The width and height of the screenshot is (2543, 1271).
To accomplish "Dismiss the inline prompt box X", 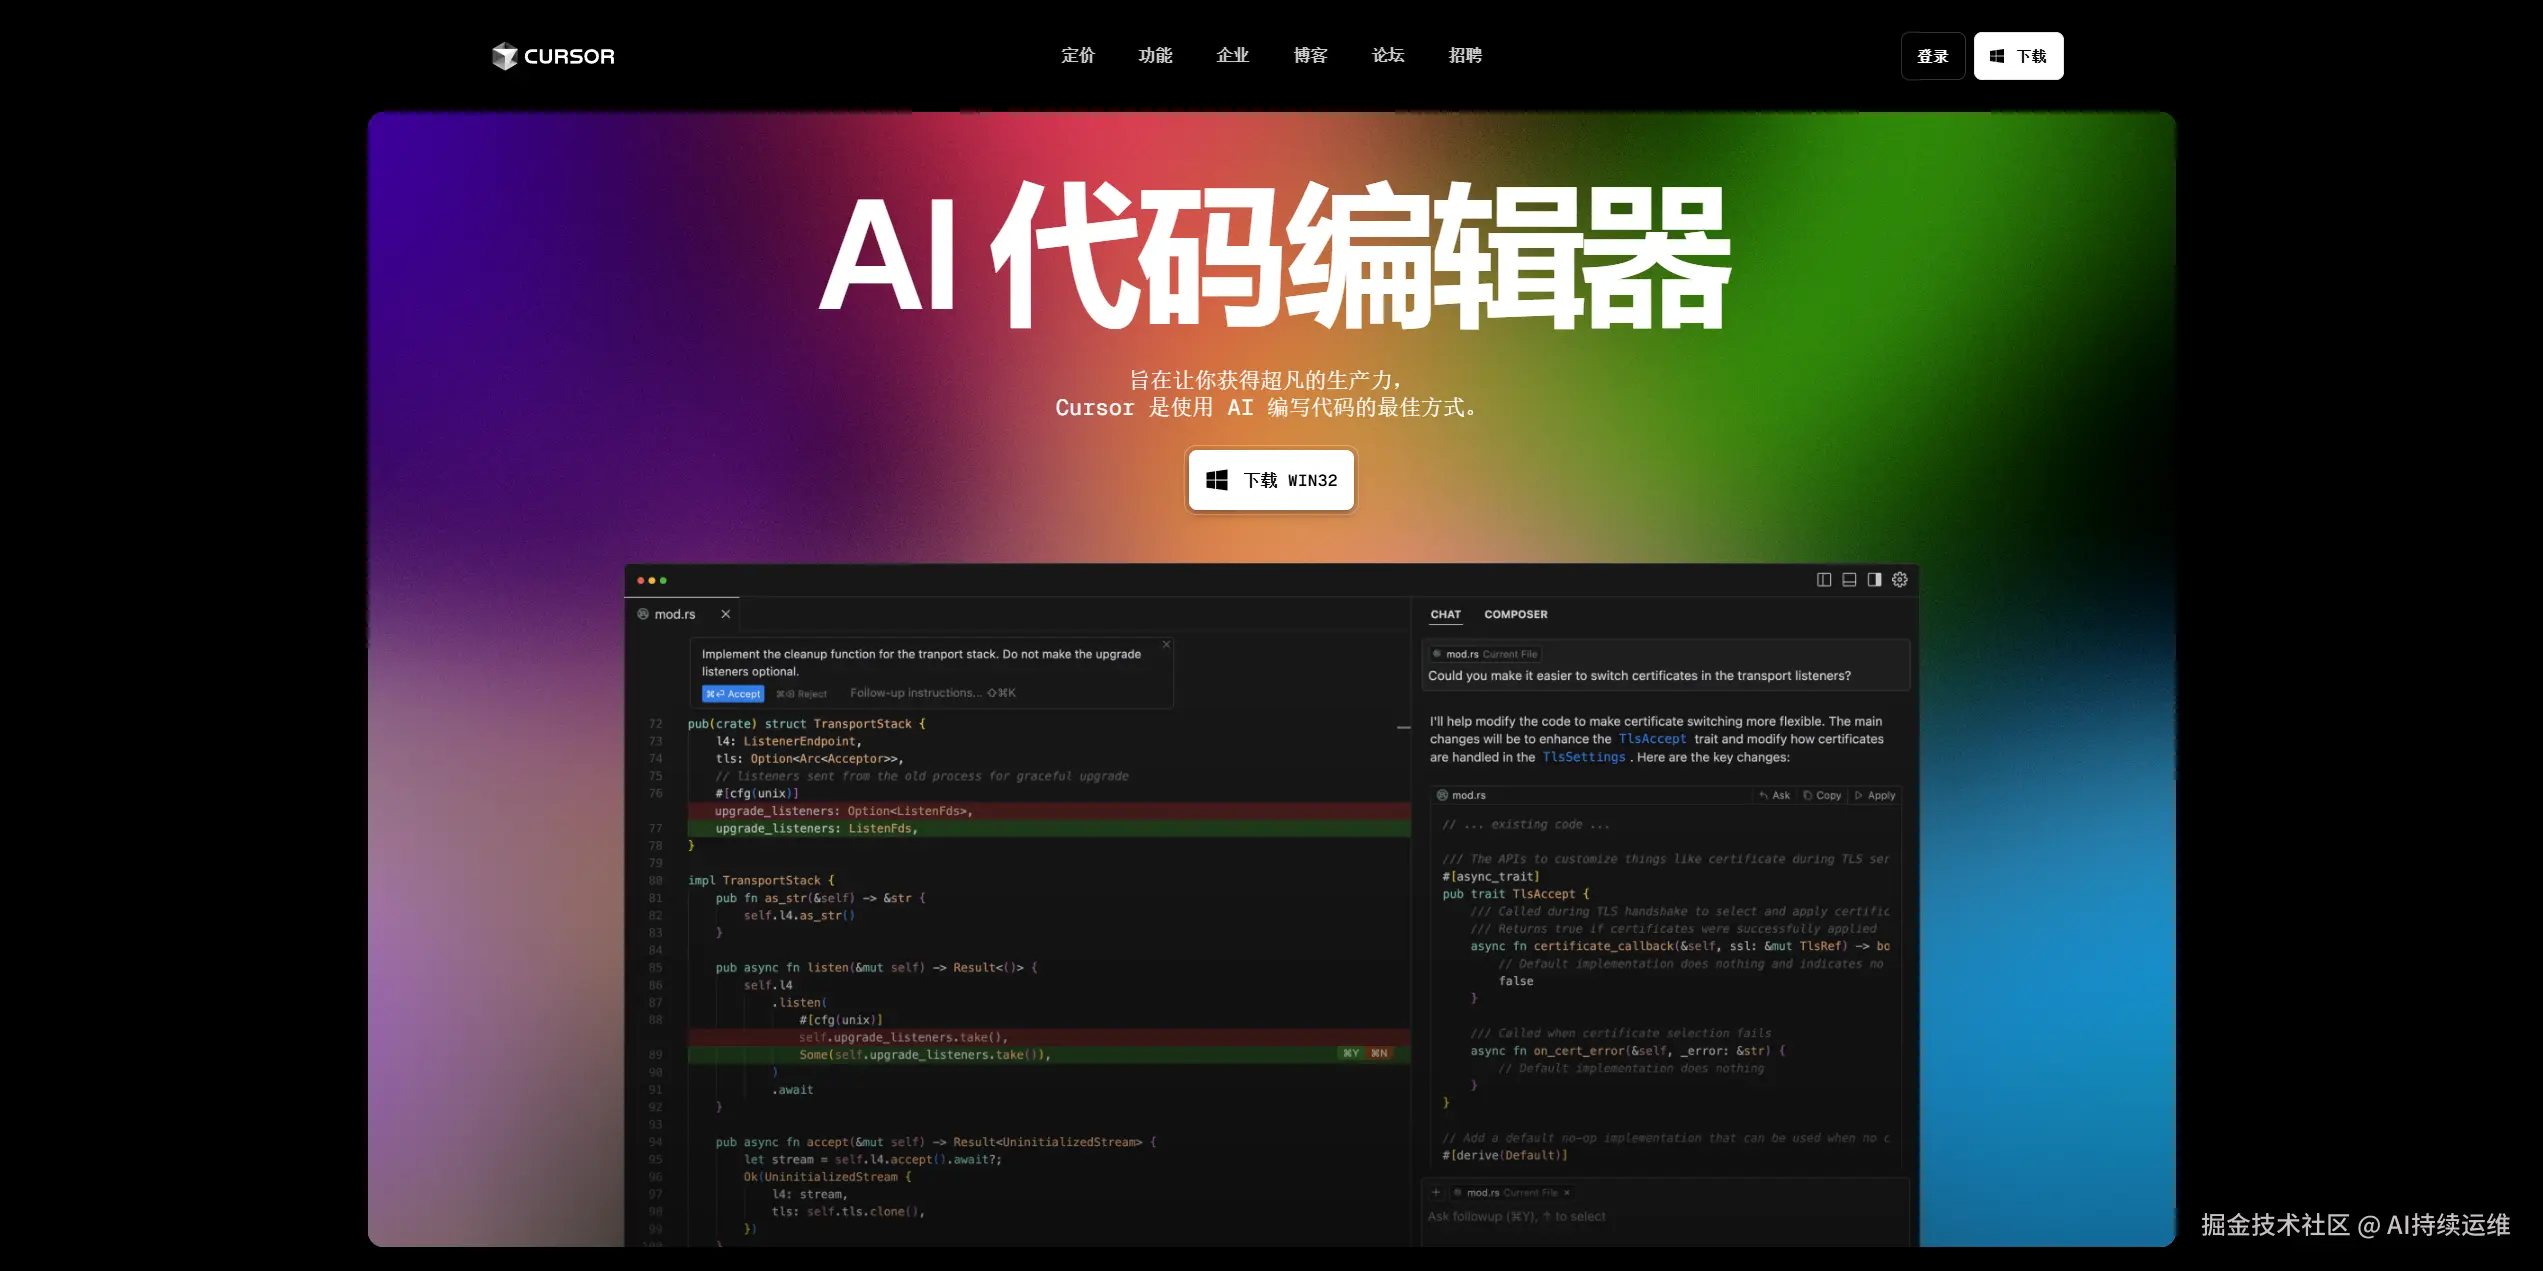I will pos(1166,645).
